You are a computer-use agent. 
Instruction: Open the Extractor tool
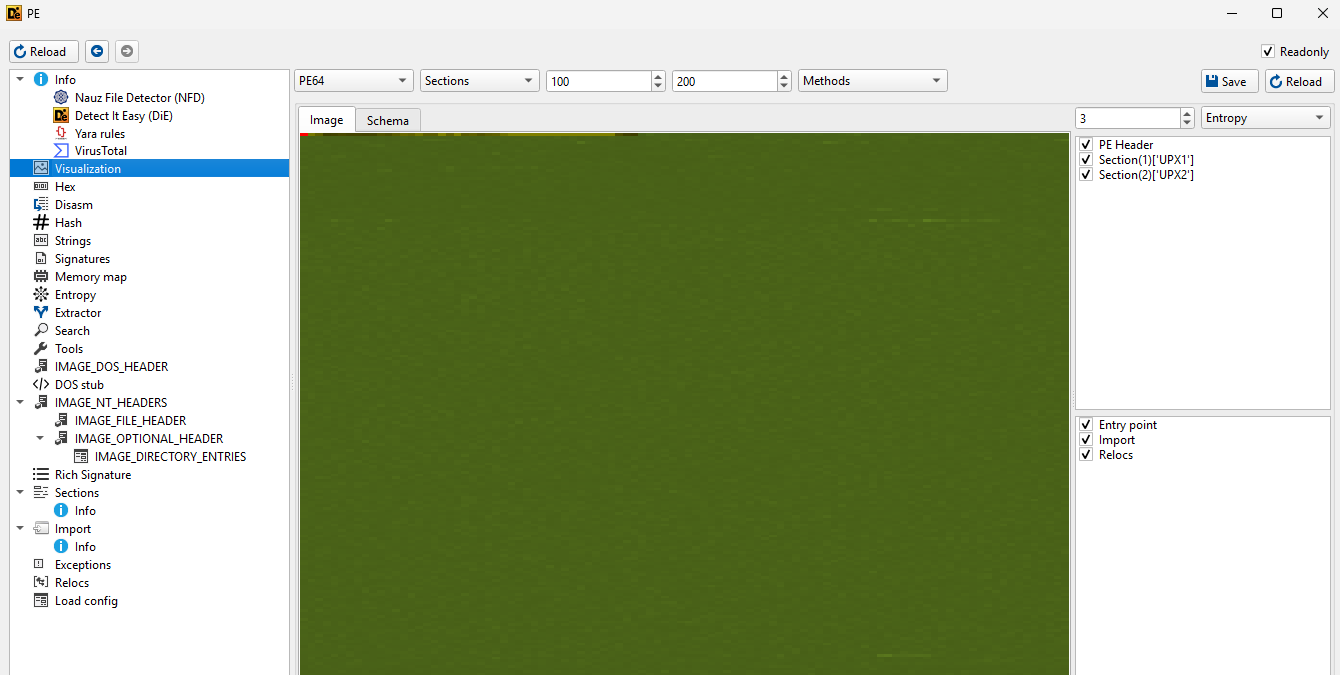click(77, 313)
